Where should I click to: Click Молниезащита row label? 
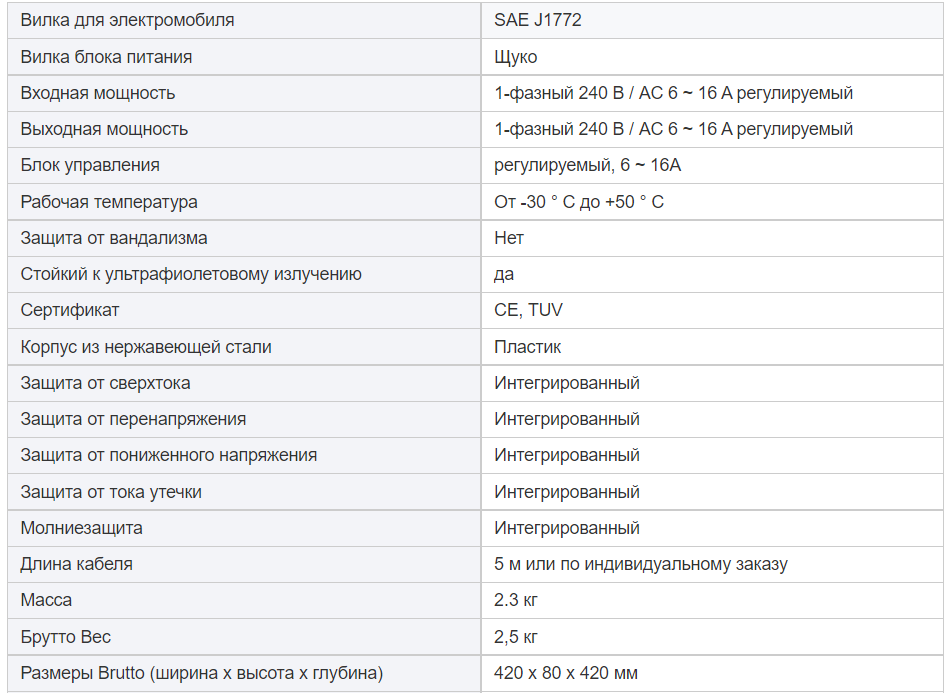(x=81, y=528)
